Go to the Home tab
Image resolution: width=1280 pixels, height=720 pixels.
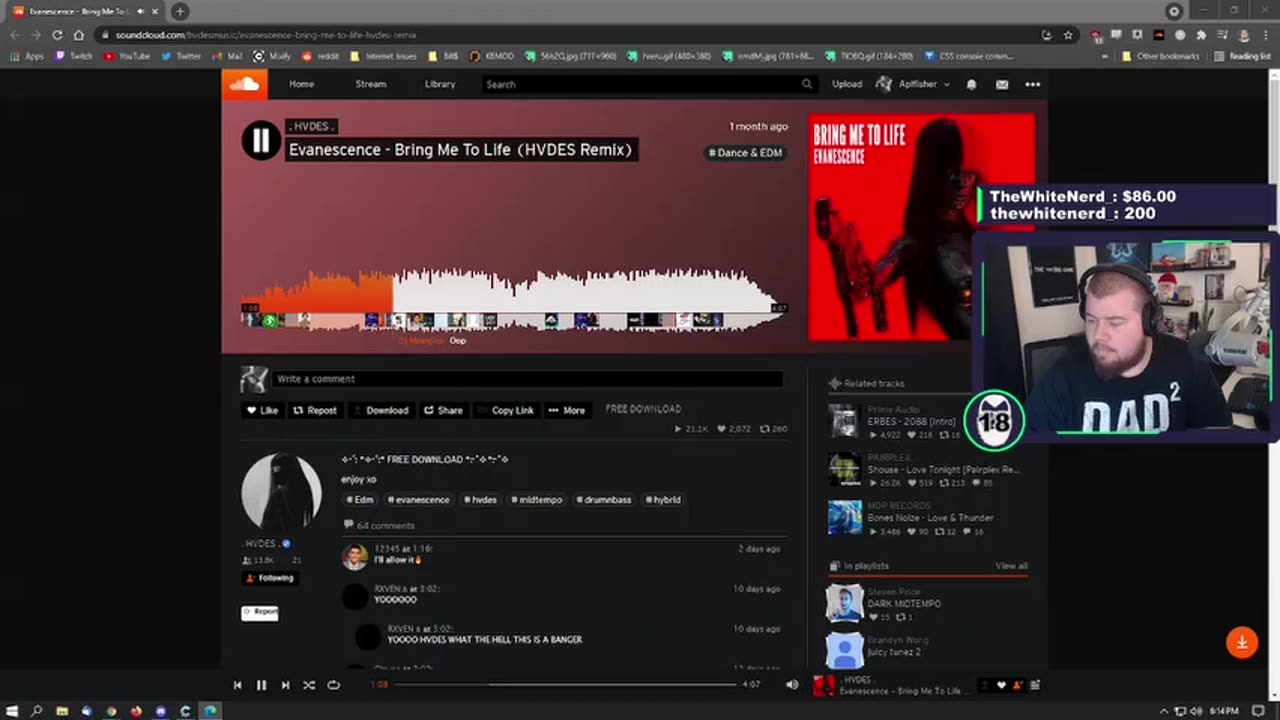click(x=301, y=84)
